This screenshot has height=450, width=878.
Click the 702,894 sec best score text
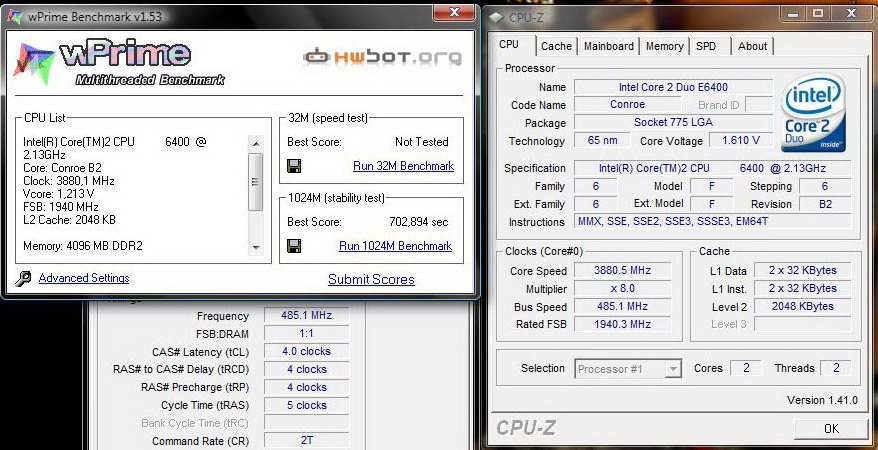(x=418, y=222)
